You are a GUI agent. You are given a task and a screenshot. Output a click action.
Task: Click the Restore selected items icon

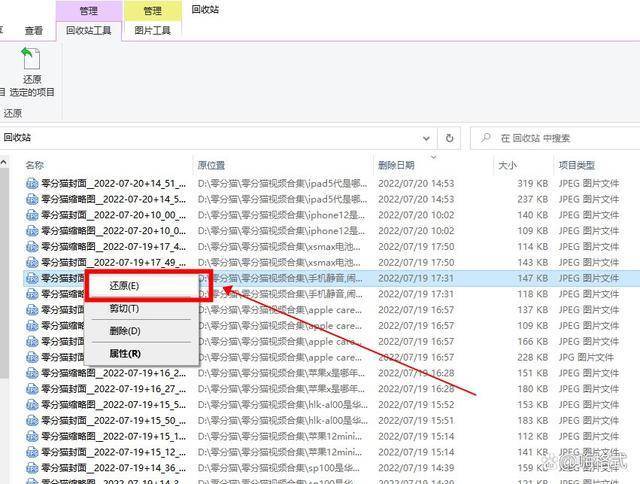coord(31,59)
